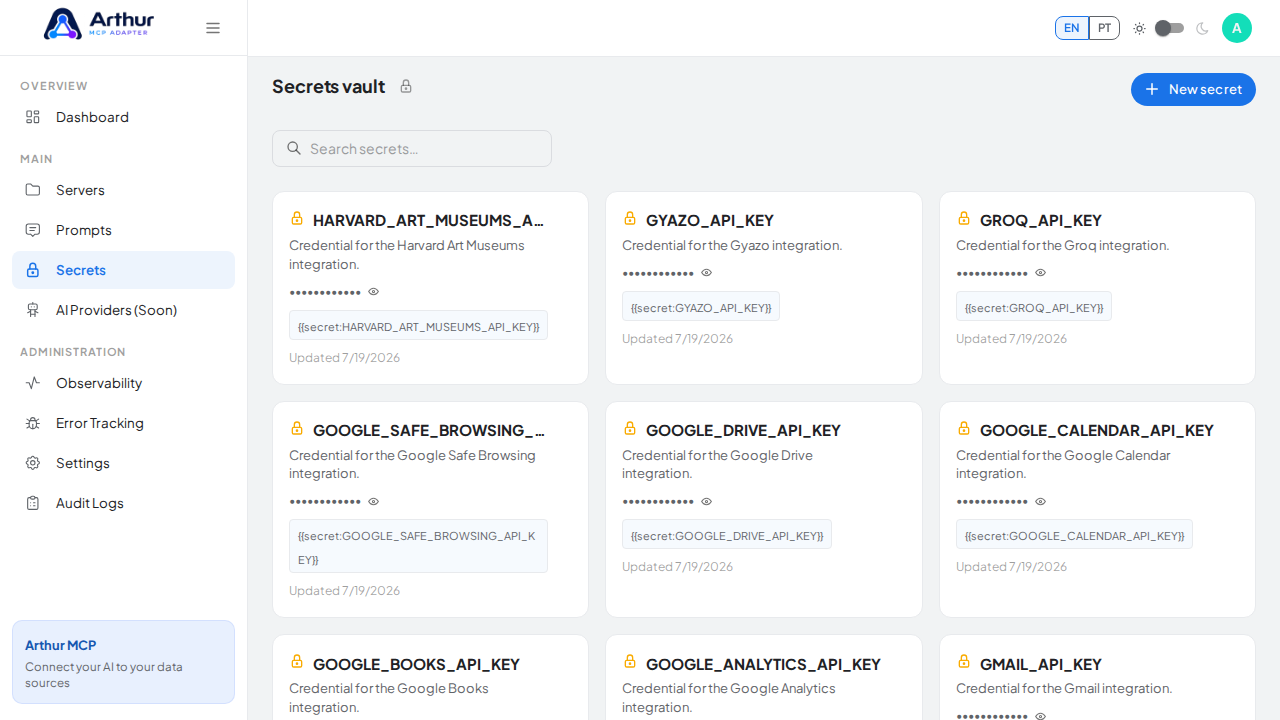1280x720 pixels.
Task: Click the search magnifier icon
Action: (x=294, y=148)
